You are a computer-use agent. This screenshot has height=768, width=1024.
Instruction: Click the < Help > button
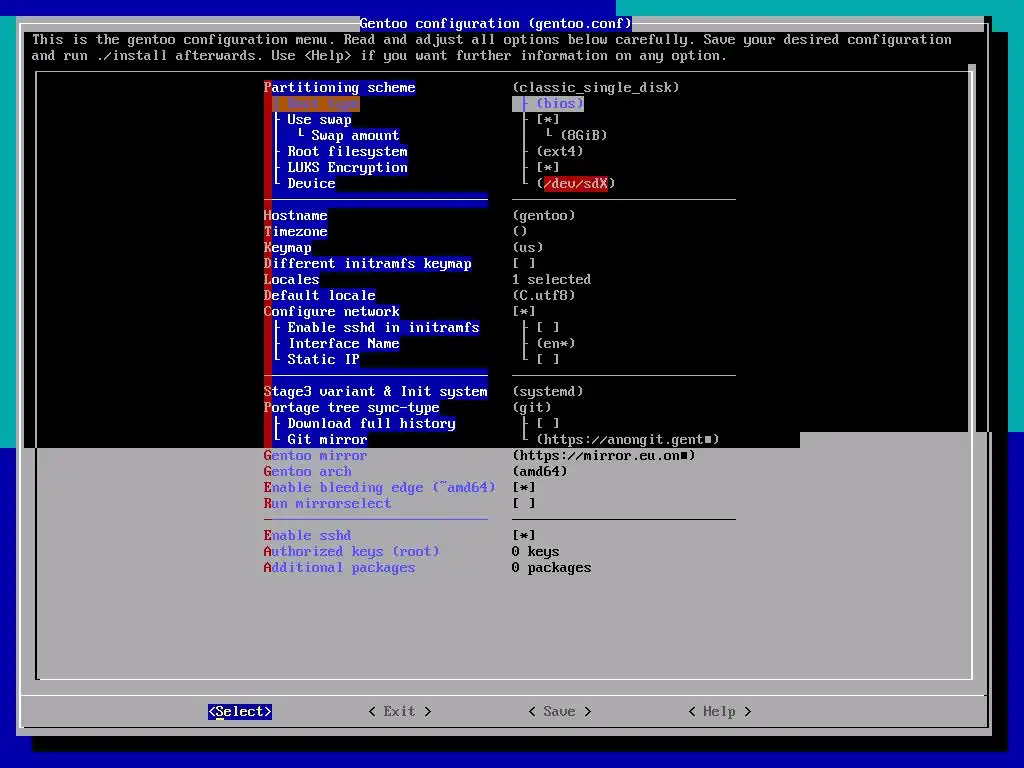tap(720, 711)
